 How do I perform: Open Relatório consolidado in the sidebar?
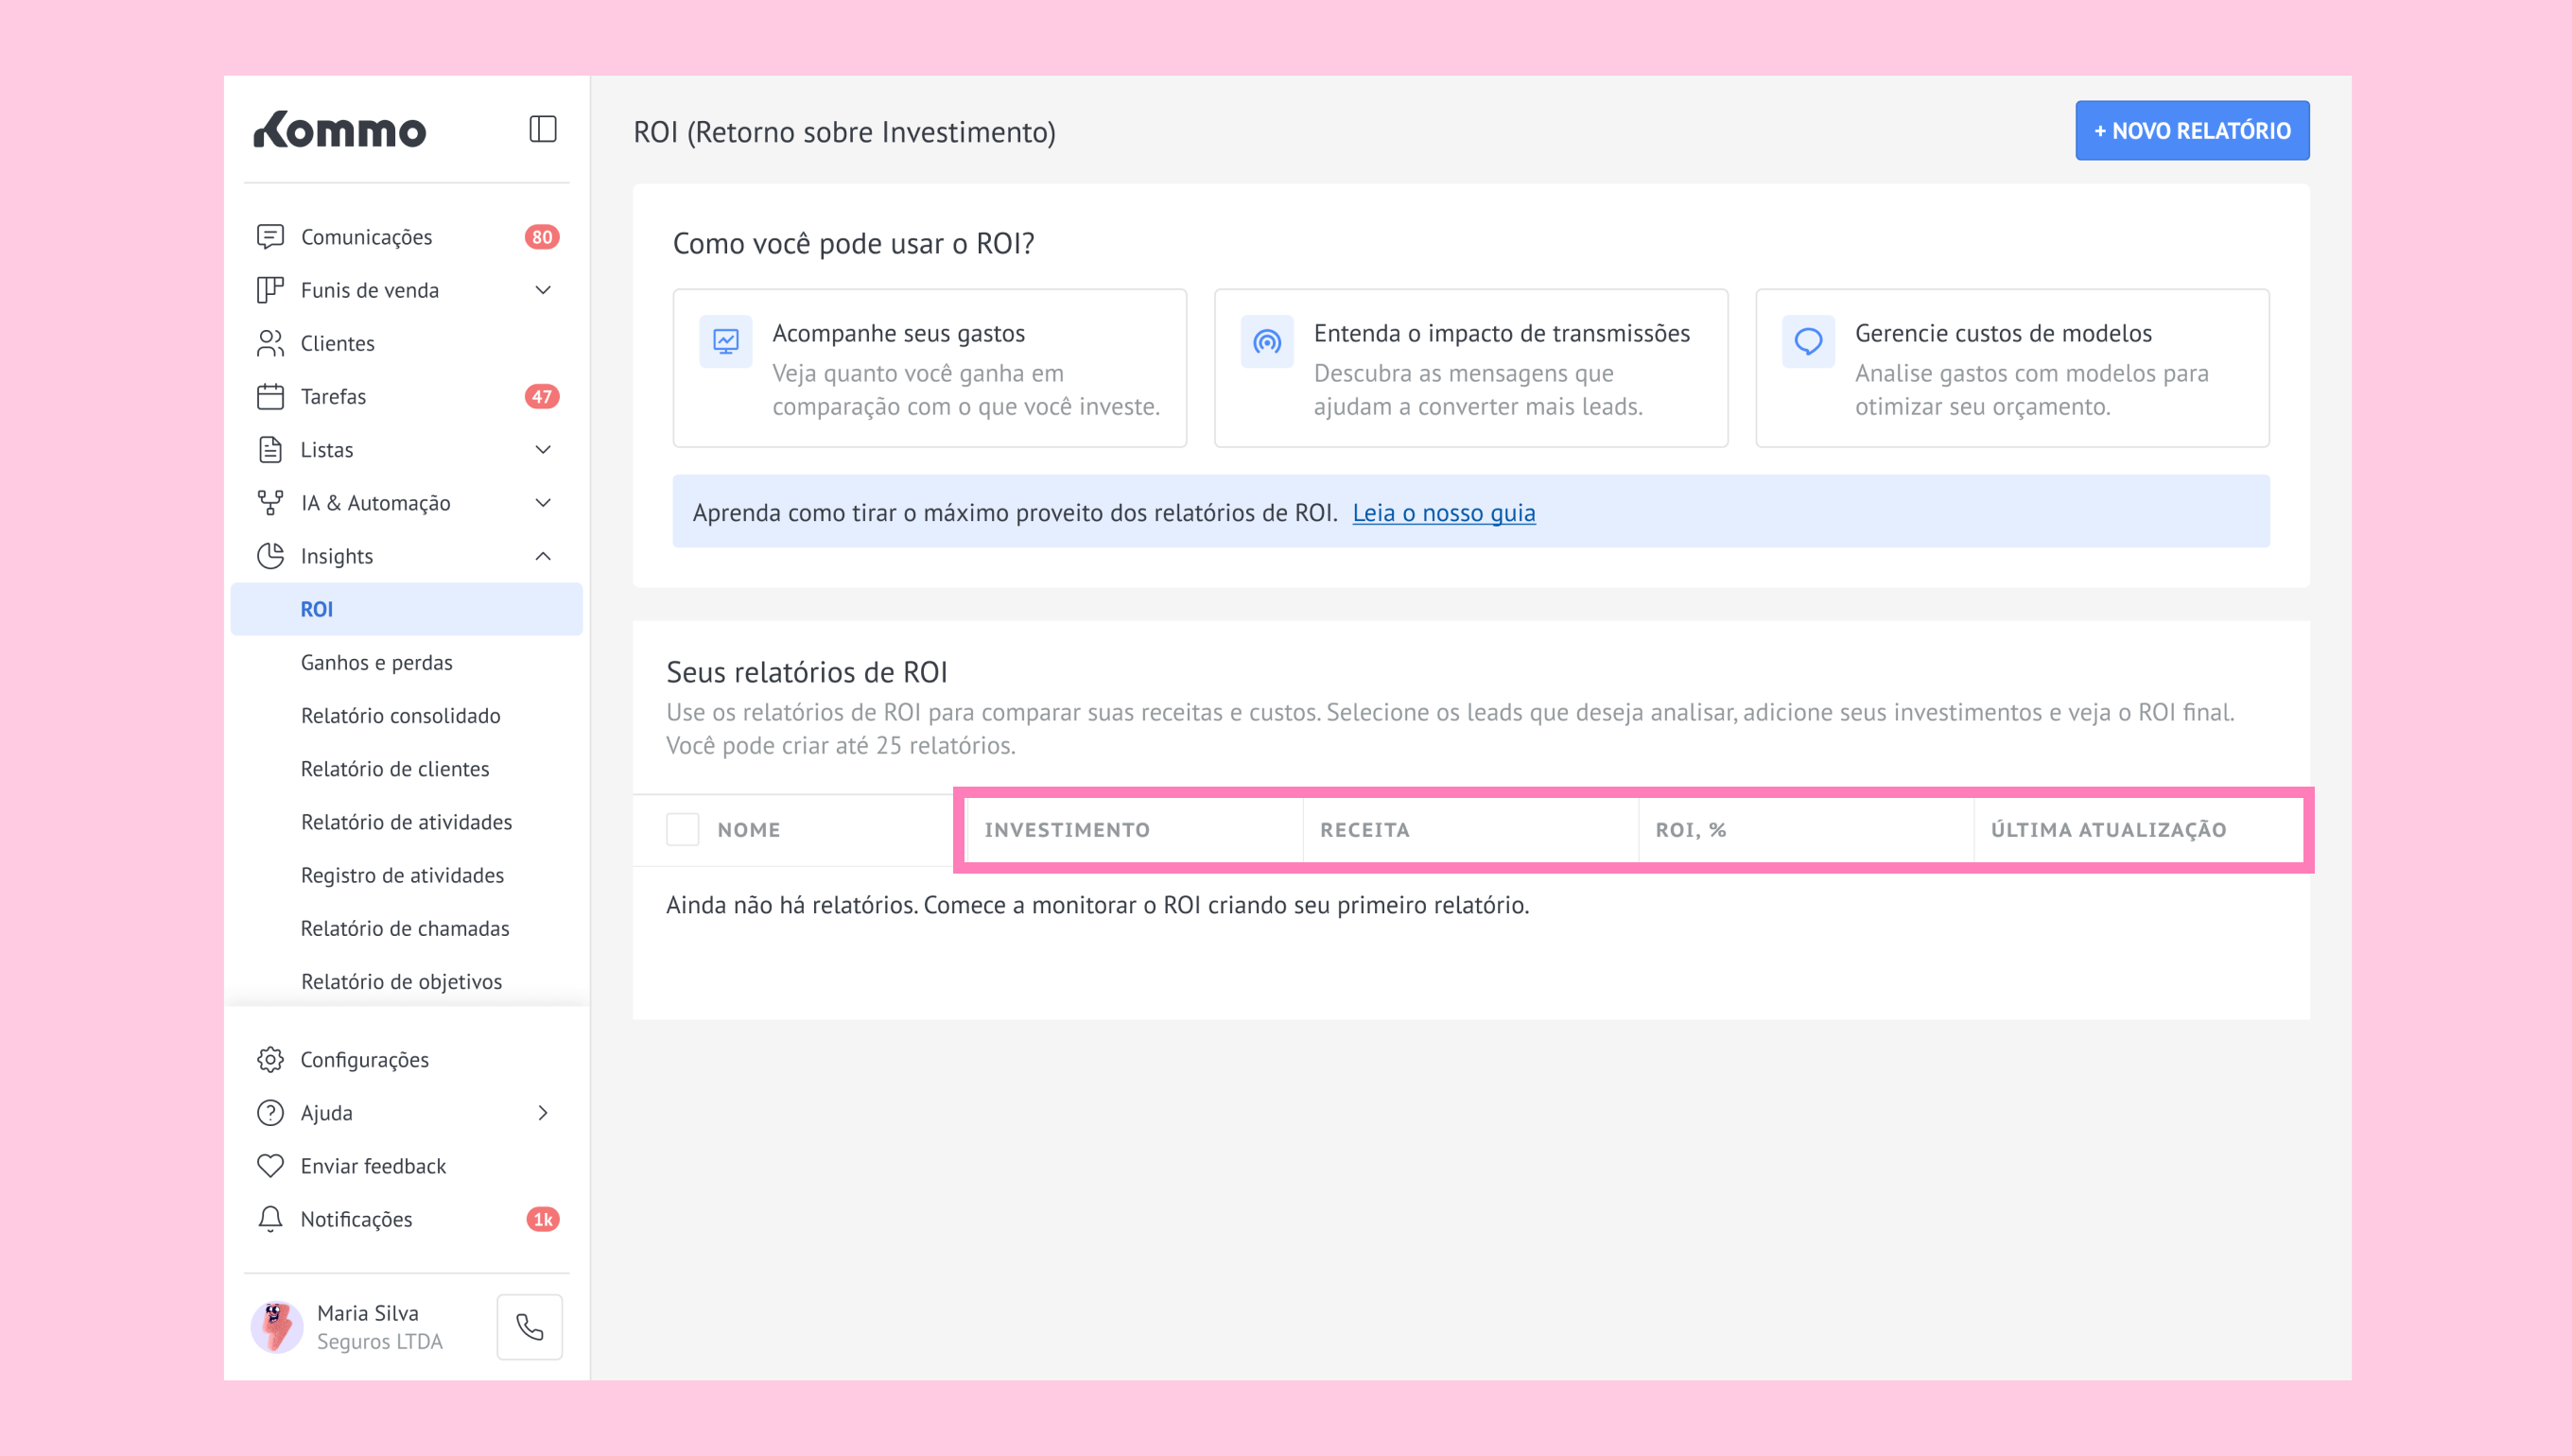pos(400,715)
